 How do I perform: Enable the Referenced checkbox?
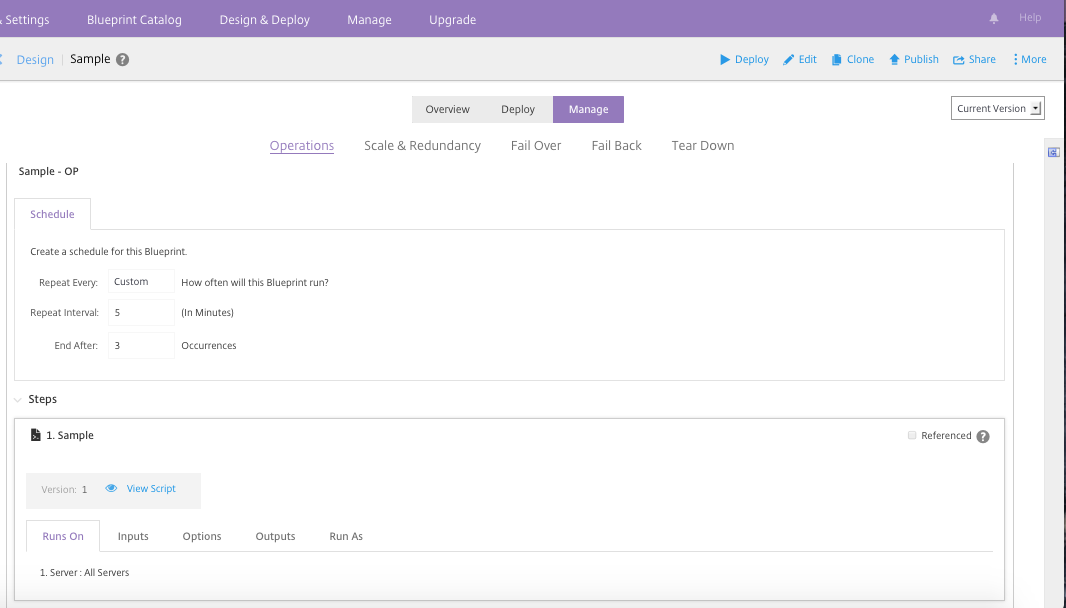tap(911, 436)
